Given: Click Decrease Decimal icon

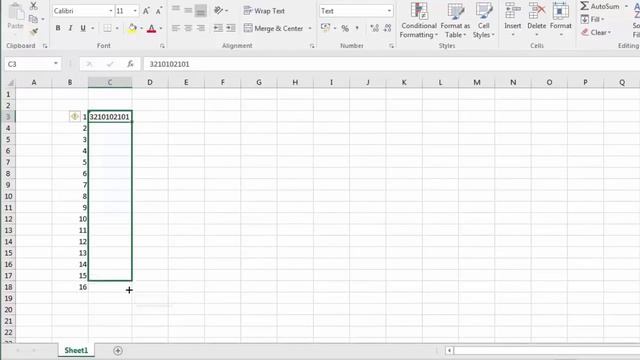Looking at the screenshot, I should click(x=387, y=28).
